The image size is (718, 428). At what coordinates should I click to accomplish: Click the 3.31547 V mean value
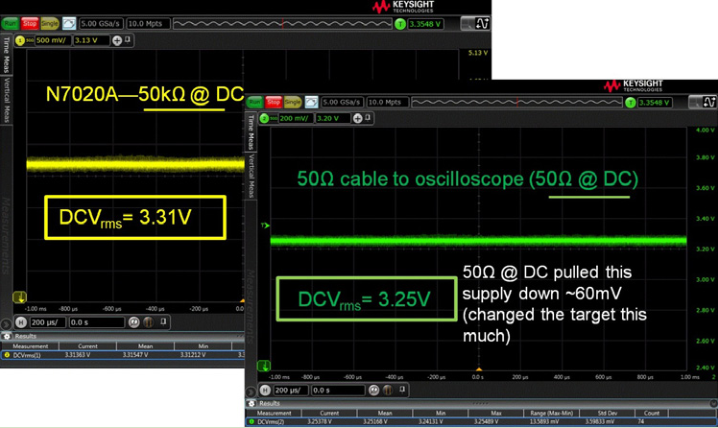click(136, 355)
